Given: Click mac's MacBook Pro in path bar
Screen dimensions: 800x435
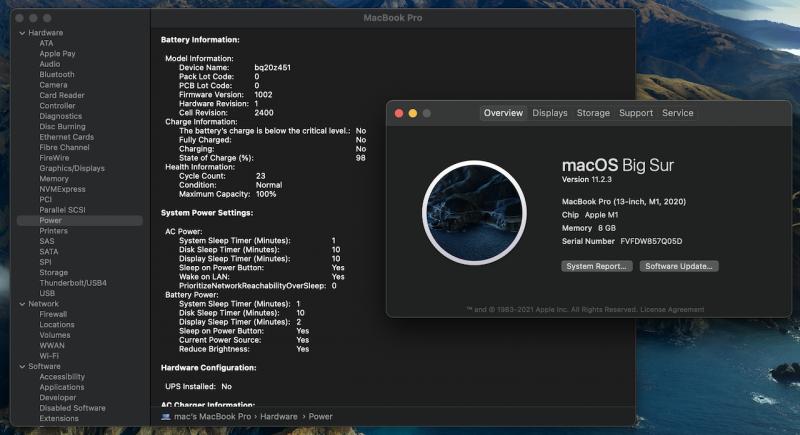Looking at the screenshot, I should point(212,417).
